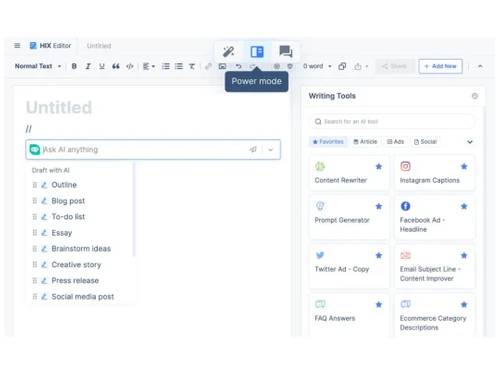500x375 pixels.
Task: Select the Article category tab
Action: coord(365,142)
